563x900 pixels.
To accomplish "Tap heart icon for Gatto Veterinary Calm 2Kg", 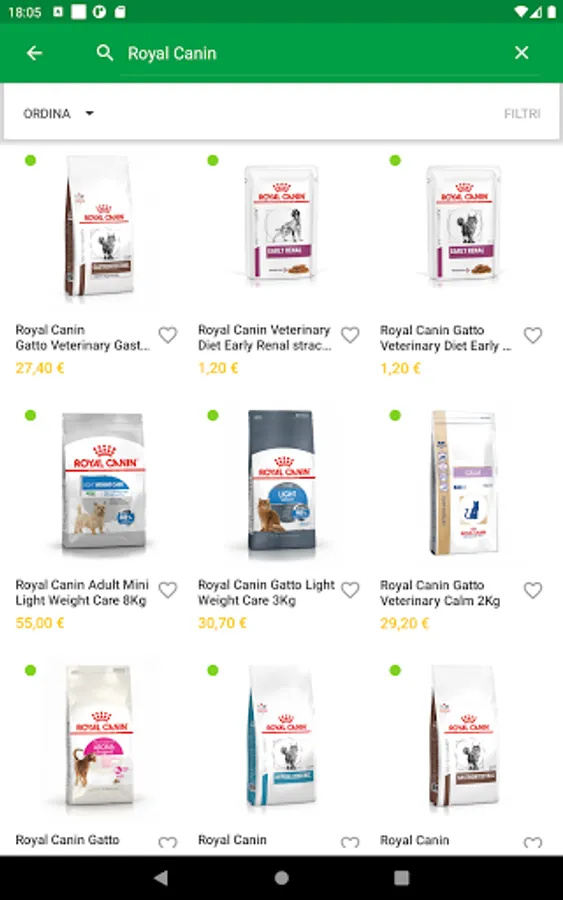I will click(533, 589).
